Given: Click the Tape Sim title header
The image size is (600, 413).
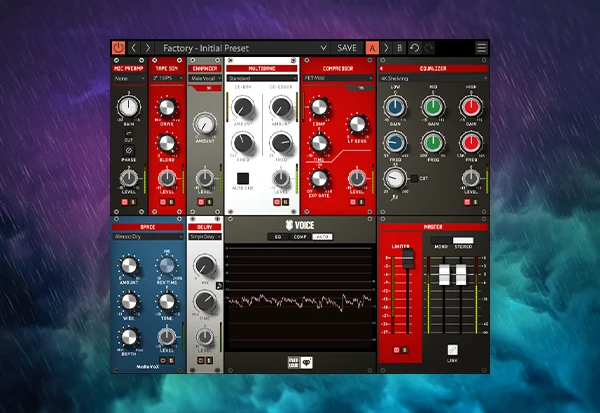Looking at the screenshot, I should pyautogui.click(x=167, y=69).
